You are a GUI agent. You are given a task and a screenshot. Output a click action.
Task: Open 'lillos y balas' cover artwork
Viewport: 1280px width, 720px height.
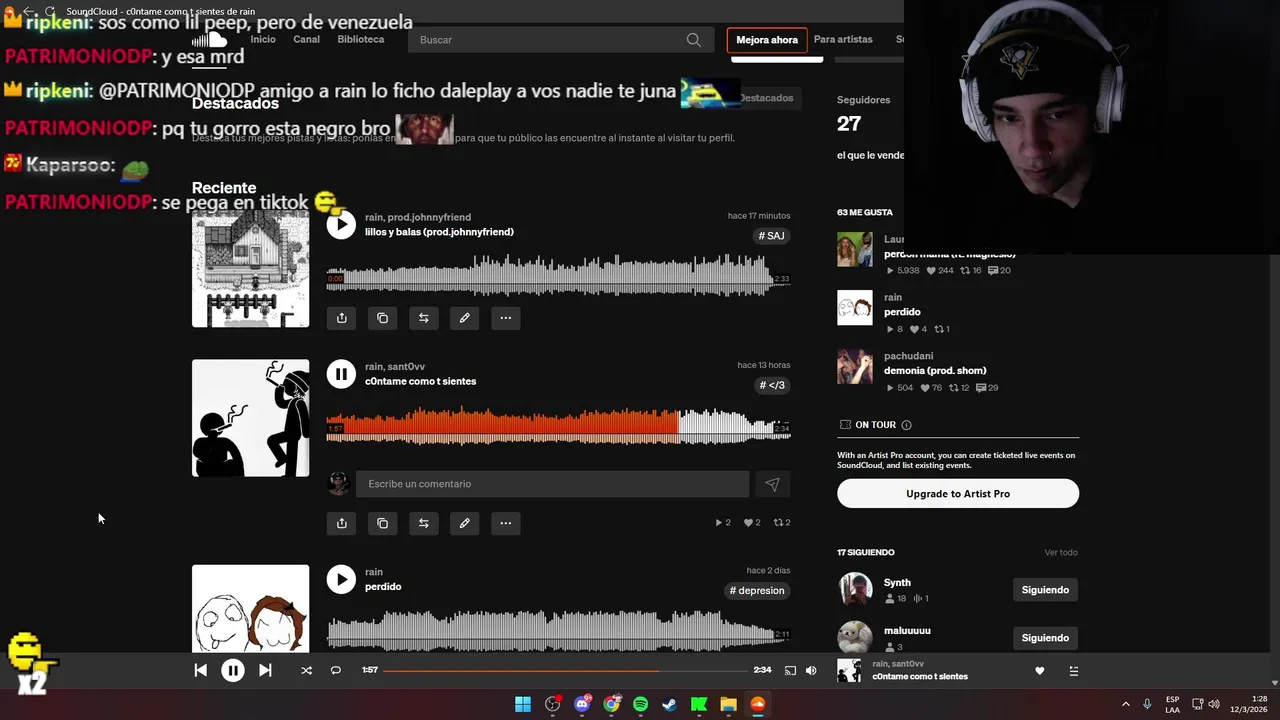coord(250,268)
